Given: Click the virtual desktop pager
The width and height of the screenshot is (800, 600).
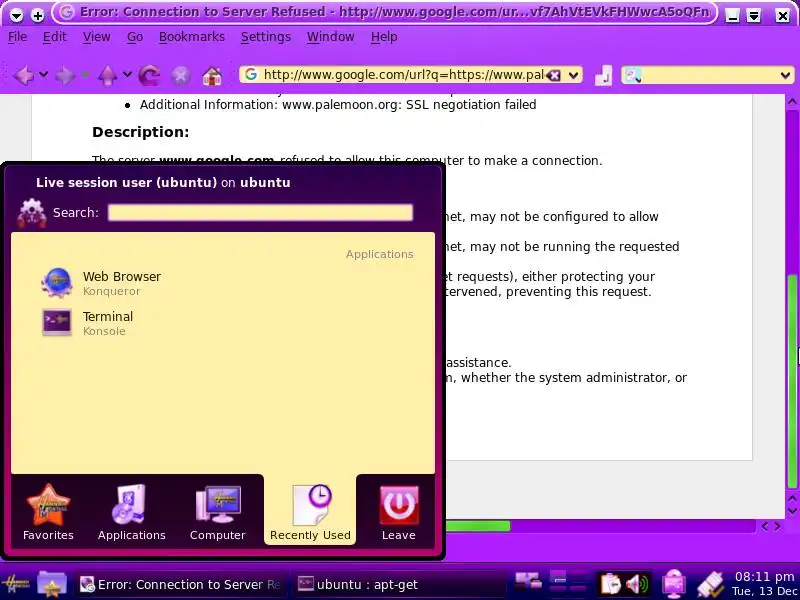Looking at the screenshot, I should pyautogui.click(x=568, y=583).
